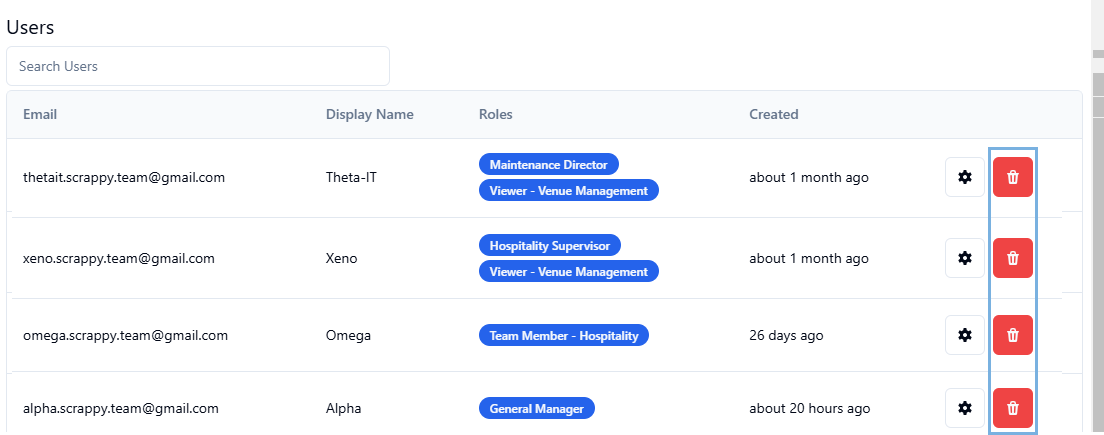Select the Team Member - Hospitality badge
The height and width of the screenshot is (435, 1104).
(563, 336)
